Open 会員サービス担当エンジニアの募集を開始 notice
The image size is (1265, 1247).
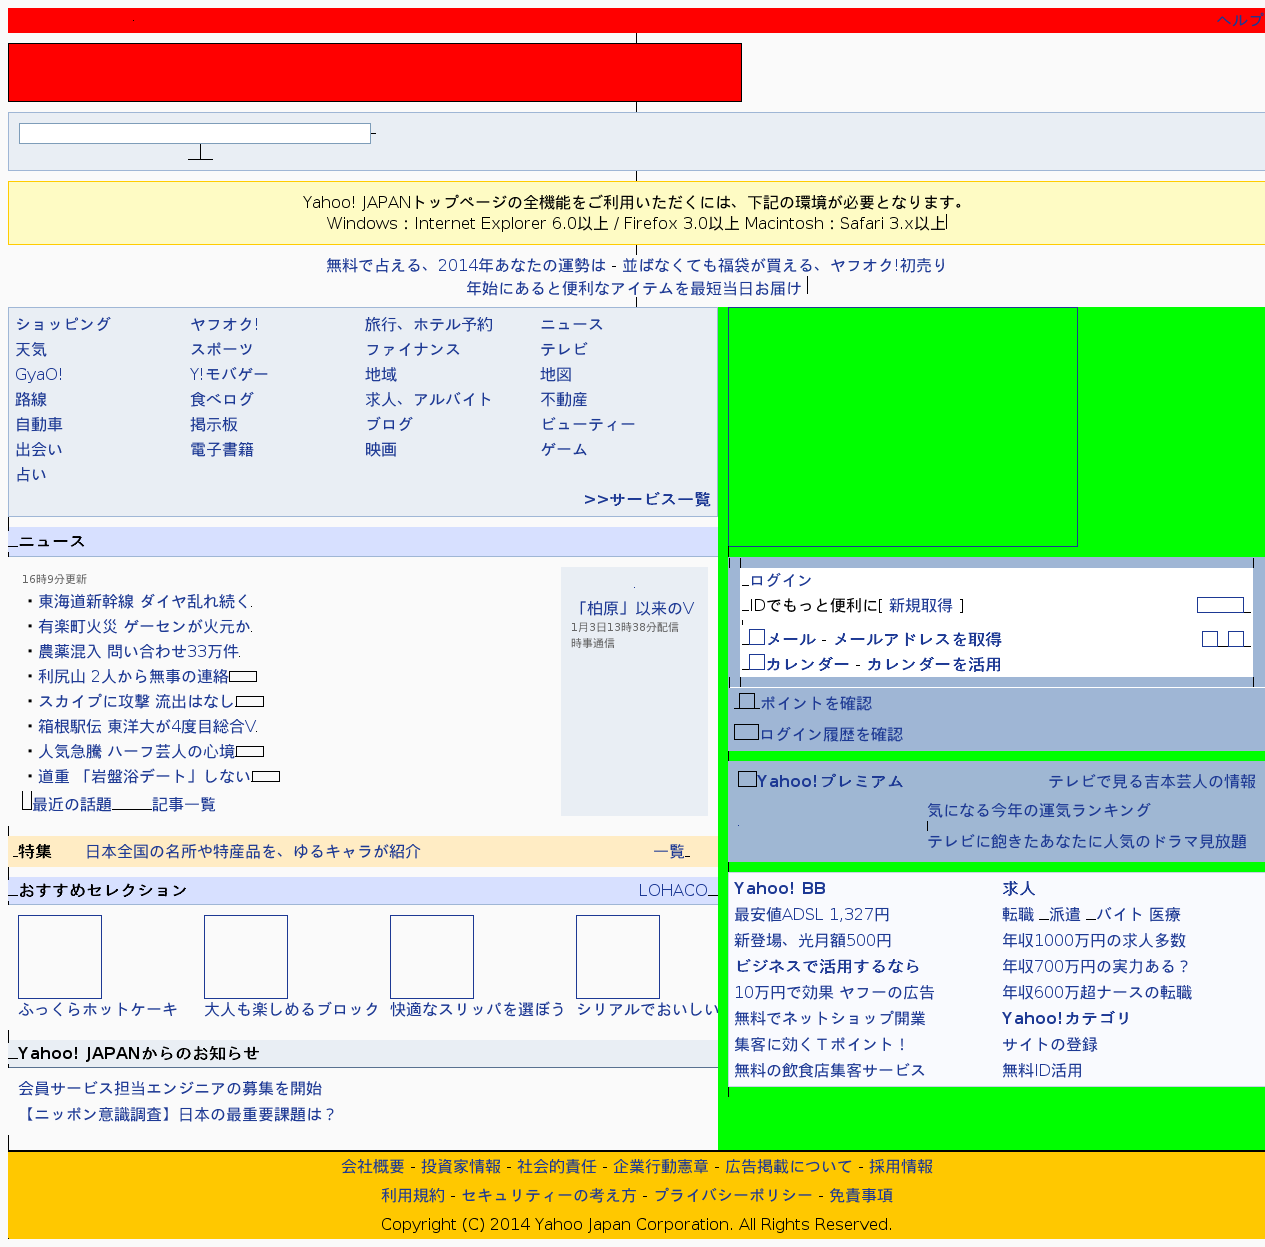tap(170, 1088)
